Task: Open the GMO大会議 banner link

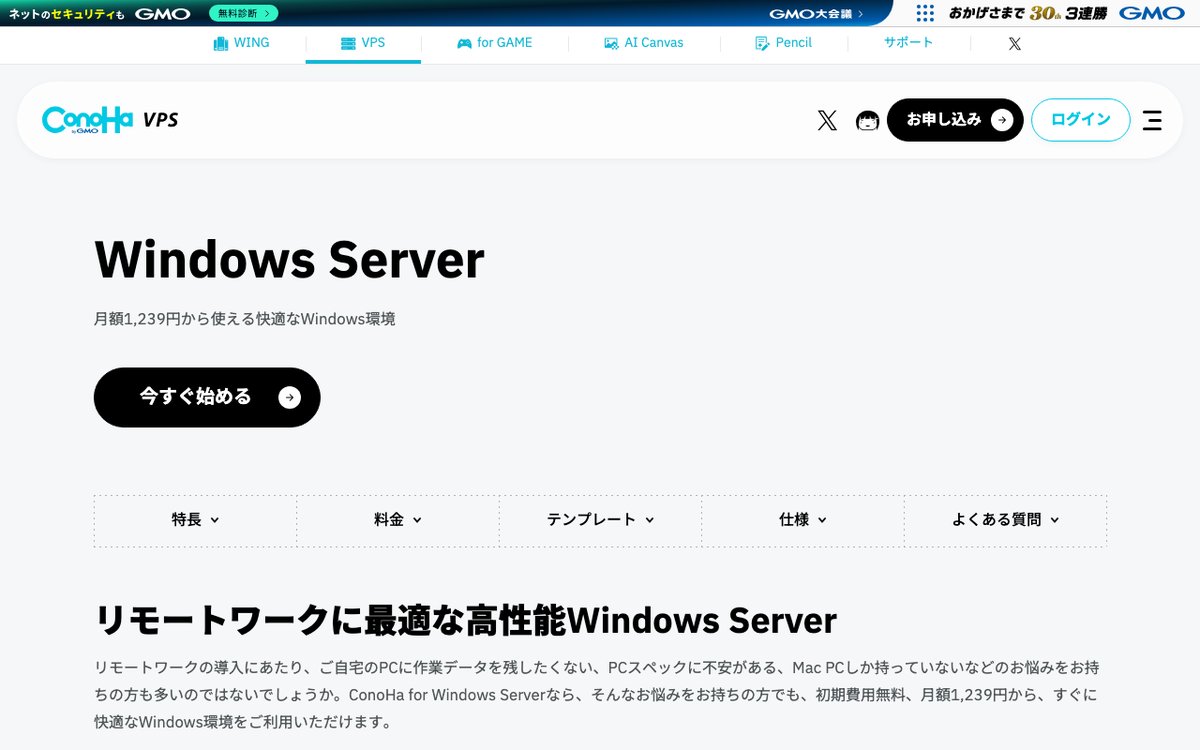Action: pyautogui.click(x=816, y=13)
